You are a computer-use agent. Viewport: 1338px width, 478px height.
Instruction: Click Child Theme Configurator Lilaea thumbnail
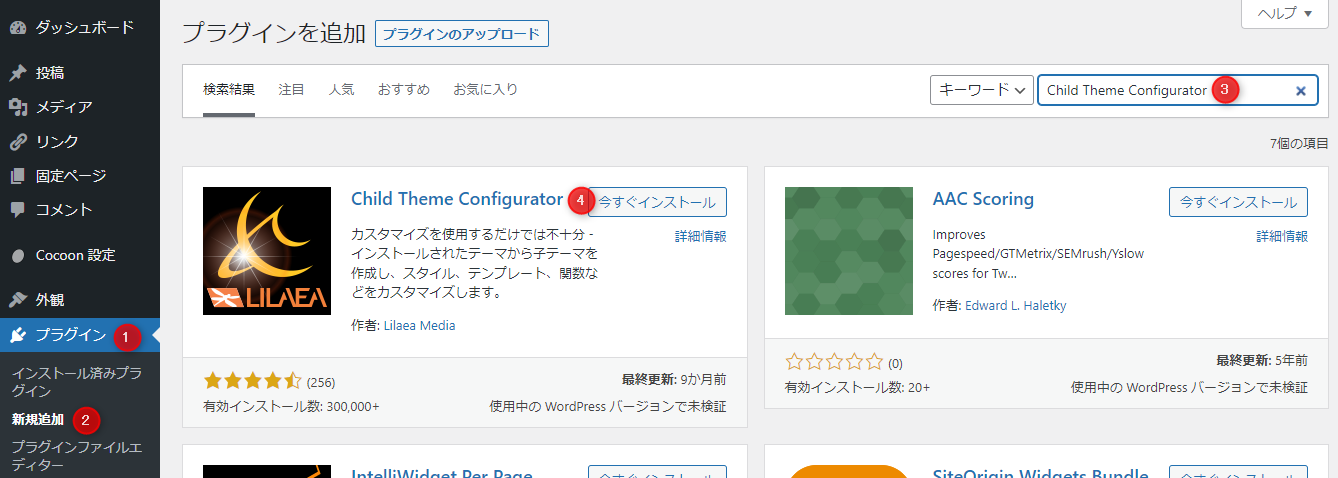click(267, 251)
